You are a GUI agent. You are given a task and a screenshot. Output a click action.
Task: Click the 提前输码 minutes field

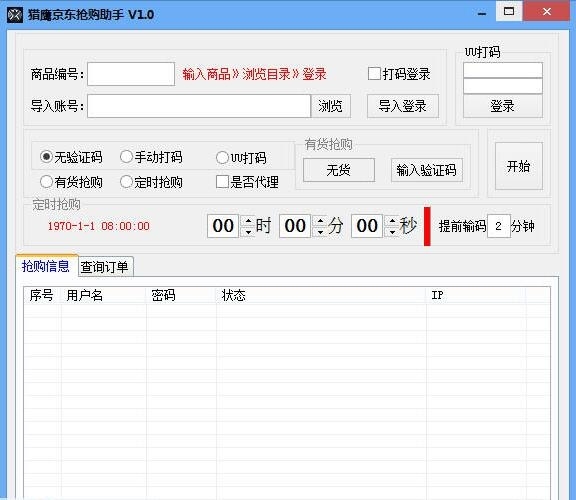click(x=498, y=226)
